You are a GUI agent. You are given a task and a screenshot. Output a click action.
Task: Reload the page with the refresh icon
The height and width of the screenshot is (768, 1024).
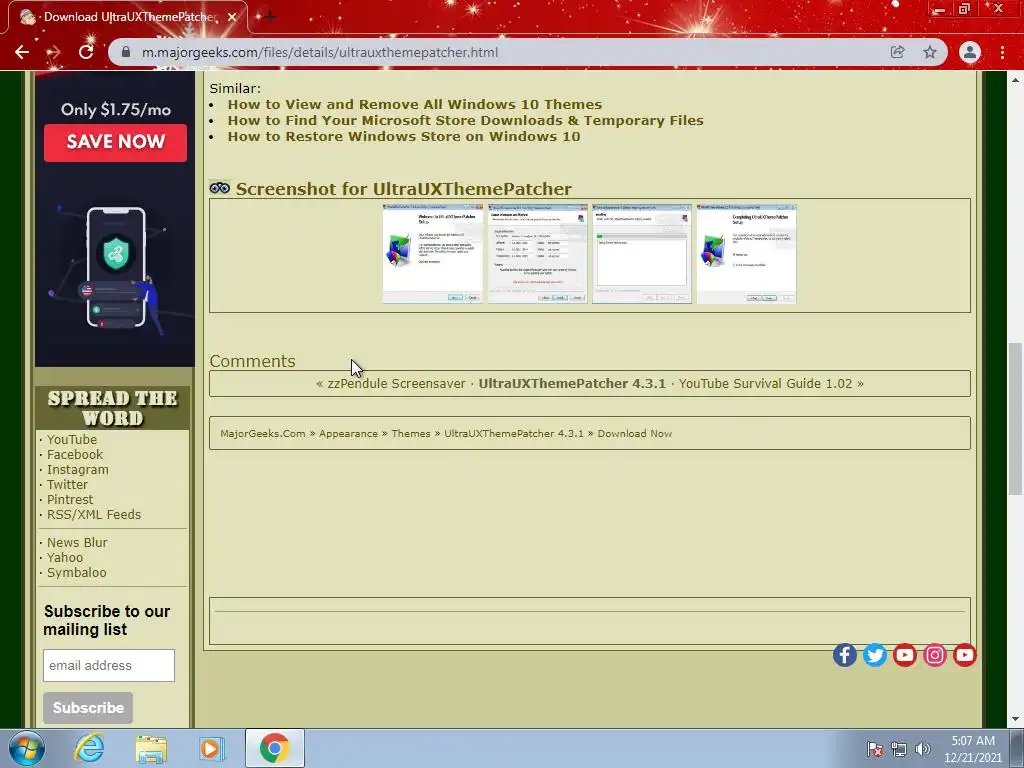tap(86, 52)
